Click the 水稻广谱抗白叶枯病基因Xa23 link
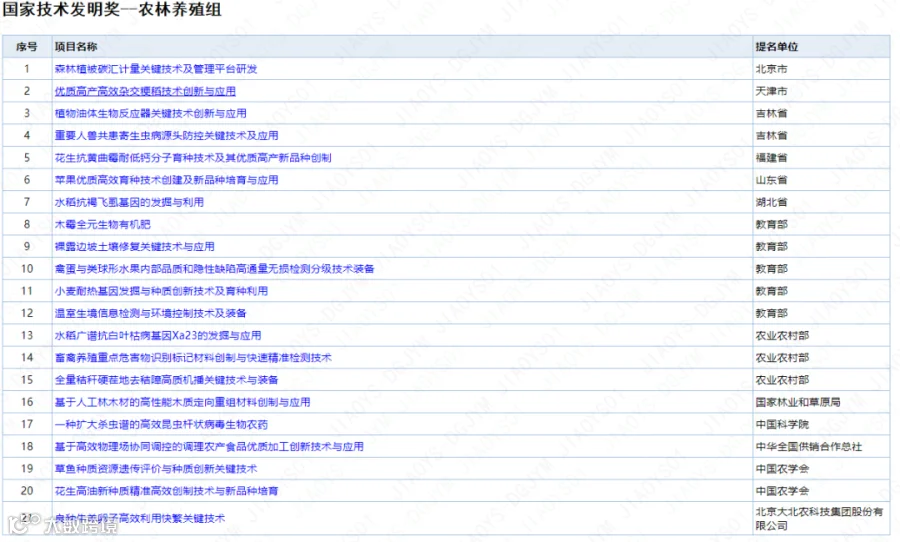Image resolution: width=900 pixels, height=542 pixels. tap(158, 335)
